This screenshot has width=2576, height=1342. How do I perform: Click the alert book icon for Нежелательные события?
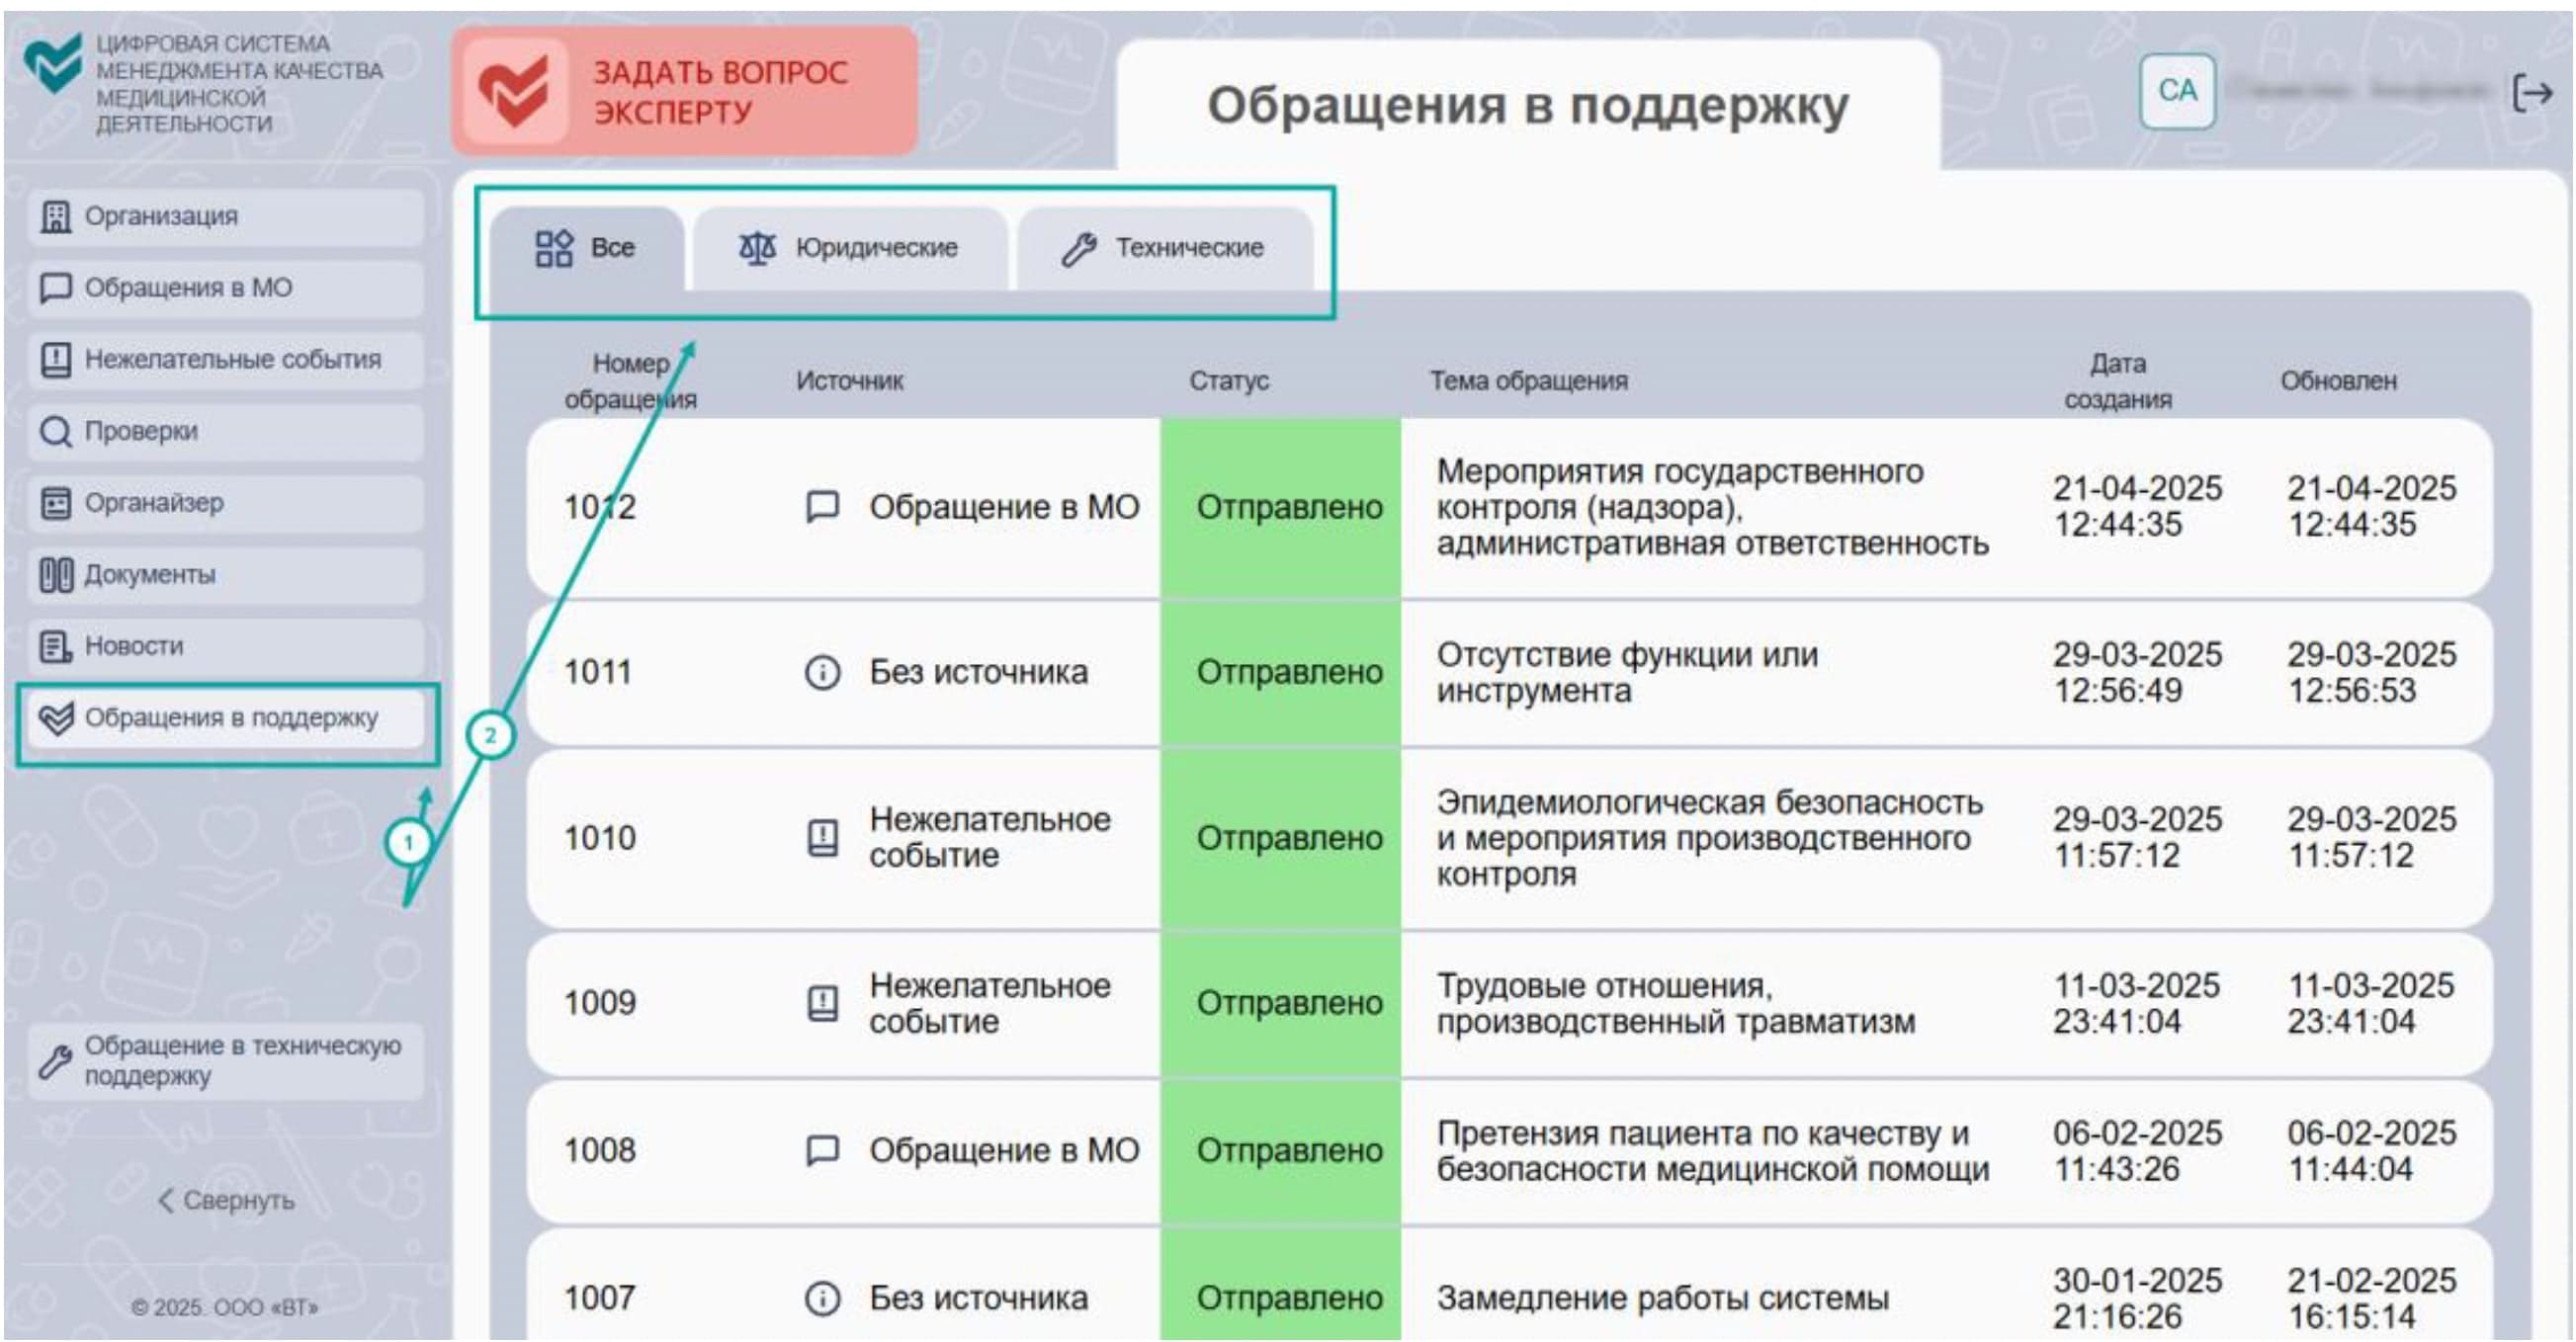[x=56, y=359]
